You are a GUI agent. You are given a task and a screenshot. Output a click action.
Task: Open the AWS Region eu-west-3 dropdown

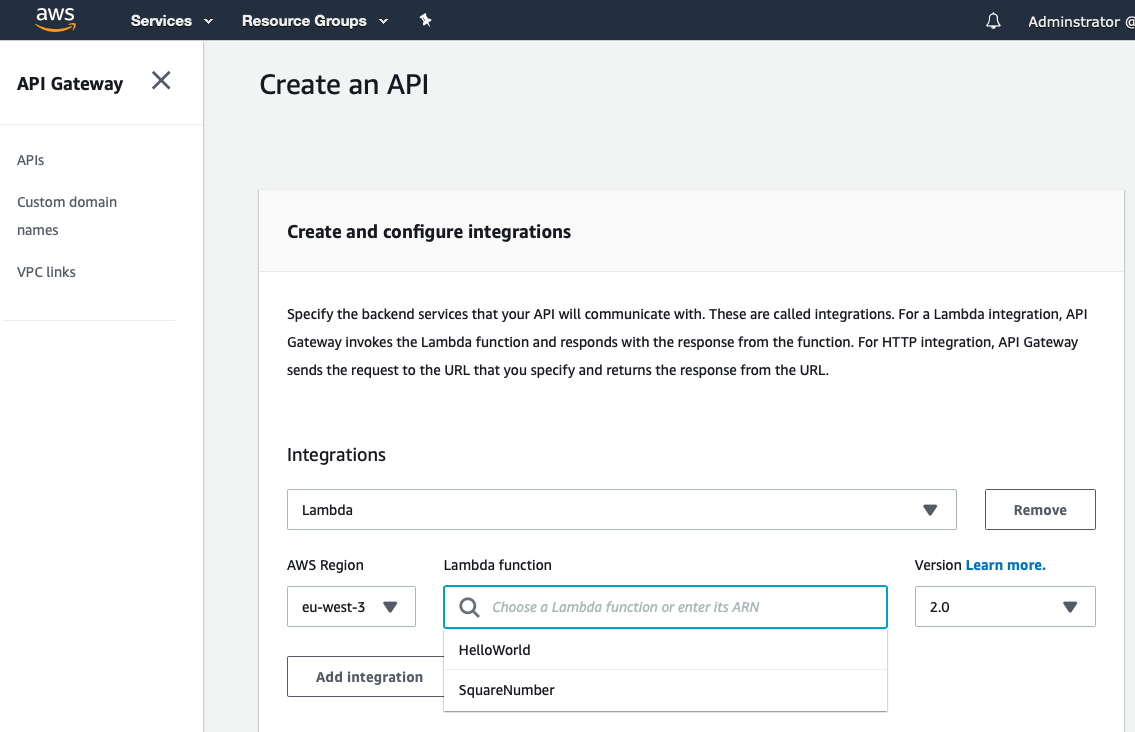click(351, 607)
